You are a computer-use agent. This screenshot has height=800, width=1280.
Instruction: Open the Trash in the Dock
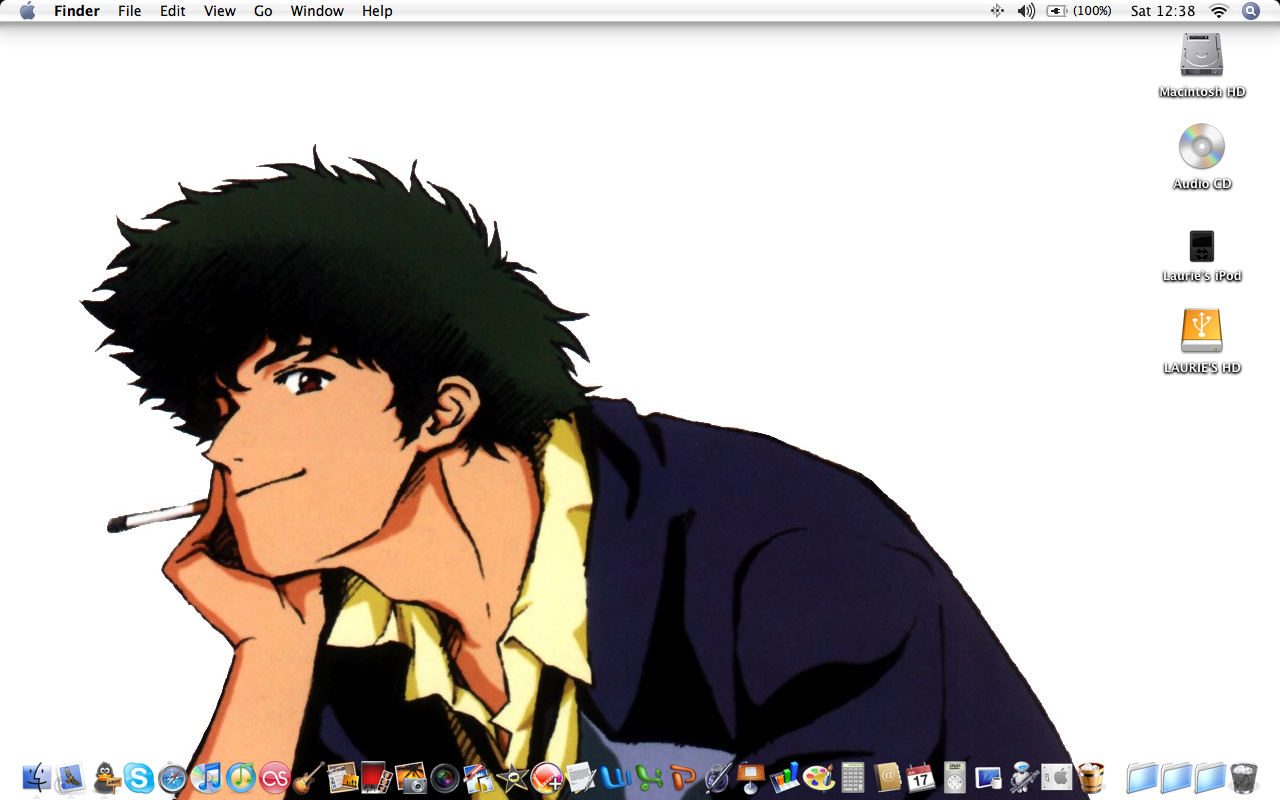point(1244,777)
